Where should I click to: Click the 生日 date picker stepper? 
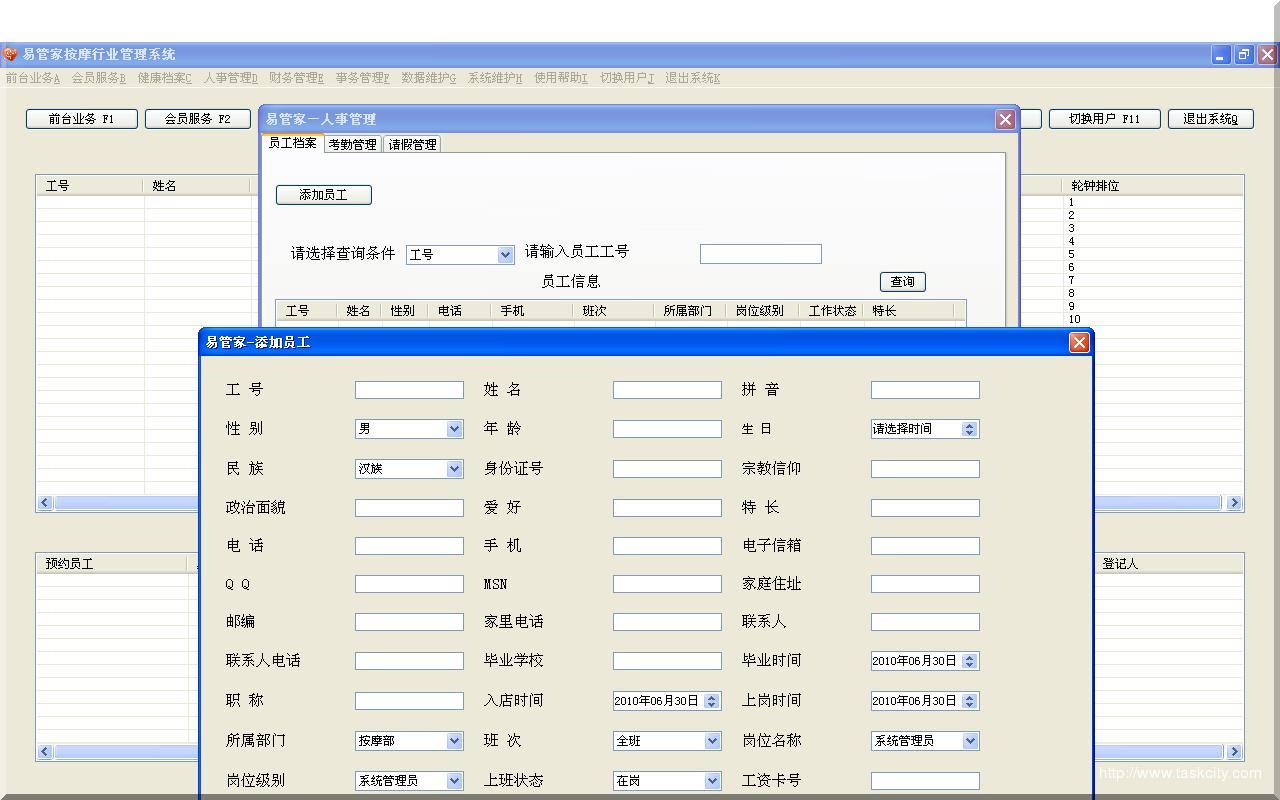[x=968, y=428]
